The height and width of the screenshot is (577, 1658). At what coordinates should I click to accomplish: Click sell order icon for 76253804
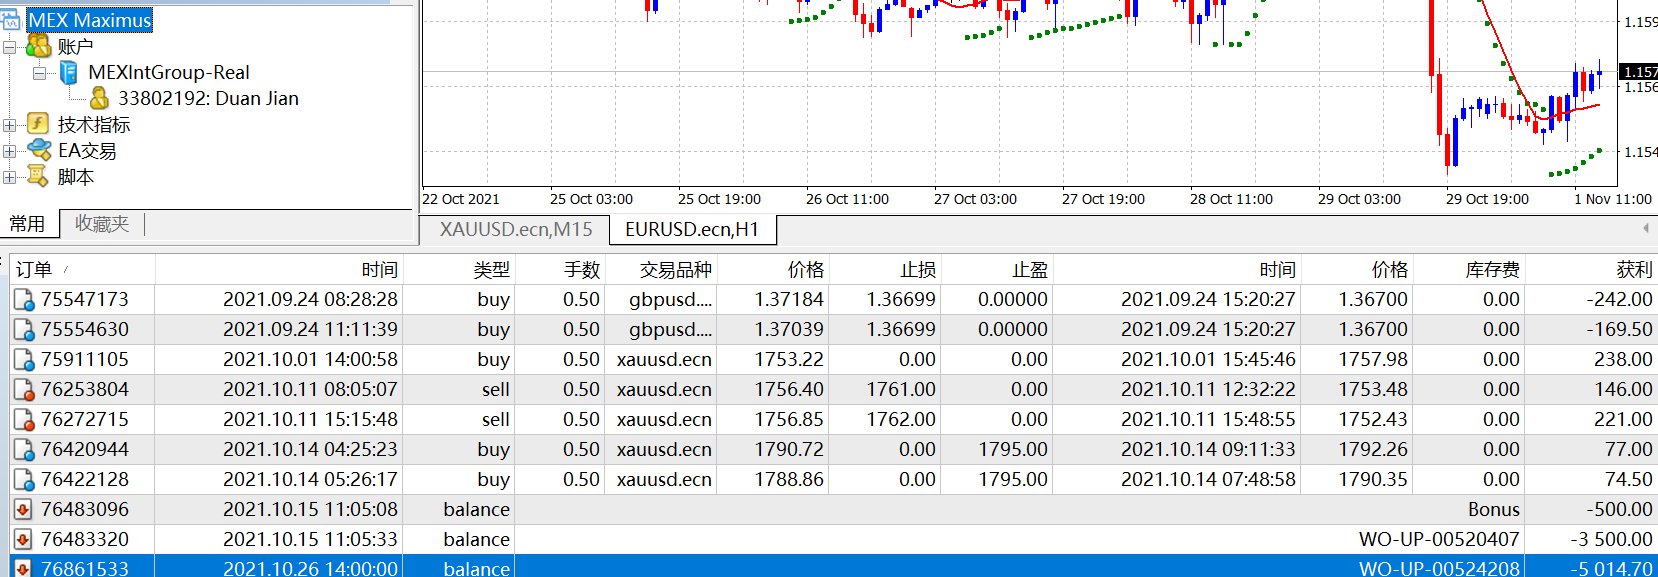click(x=23, y=389)
